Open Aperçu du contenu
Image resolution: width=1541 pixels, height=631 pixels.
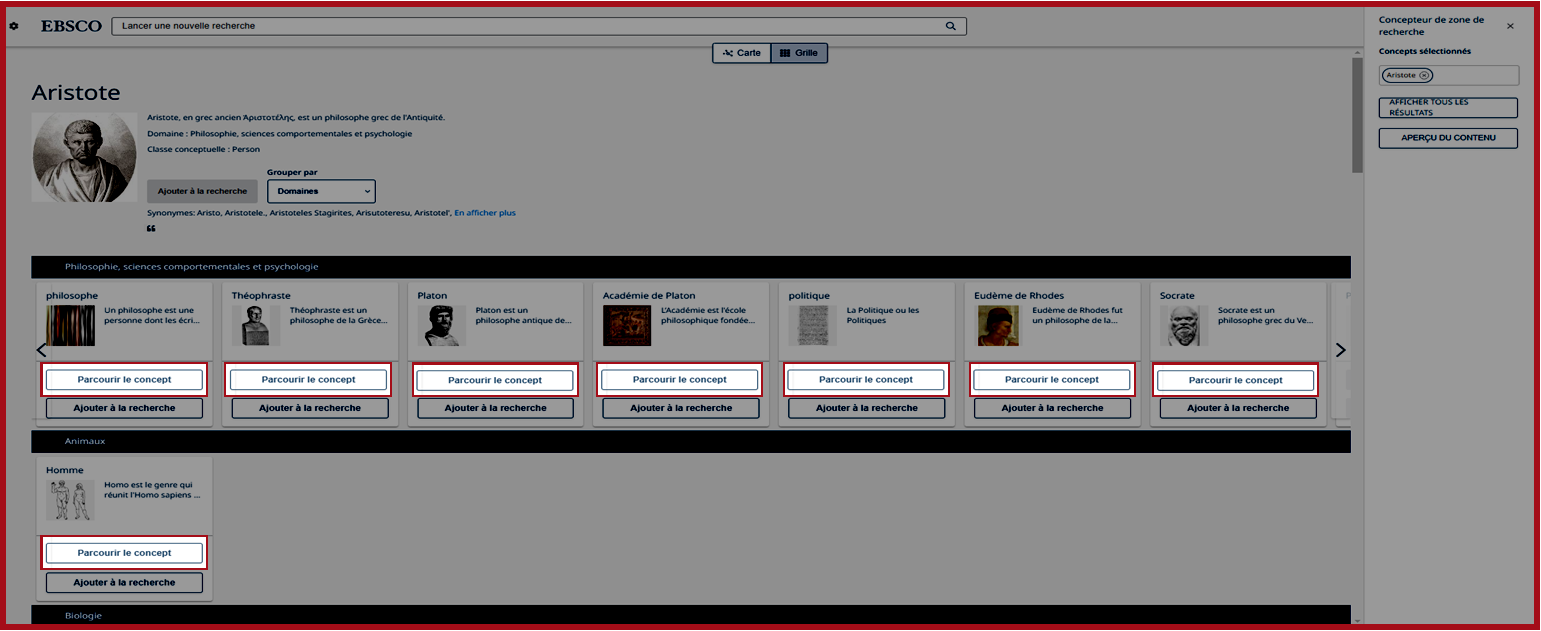click(x=1448, y=138)
